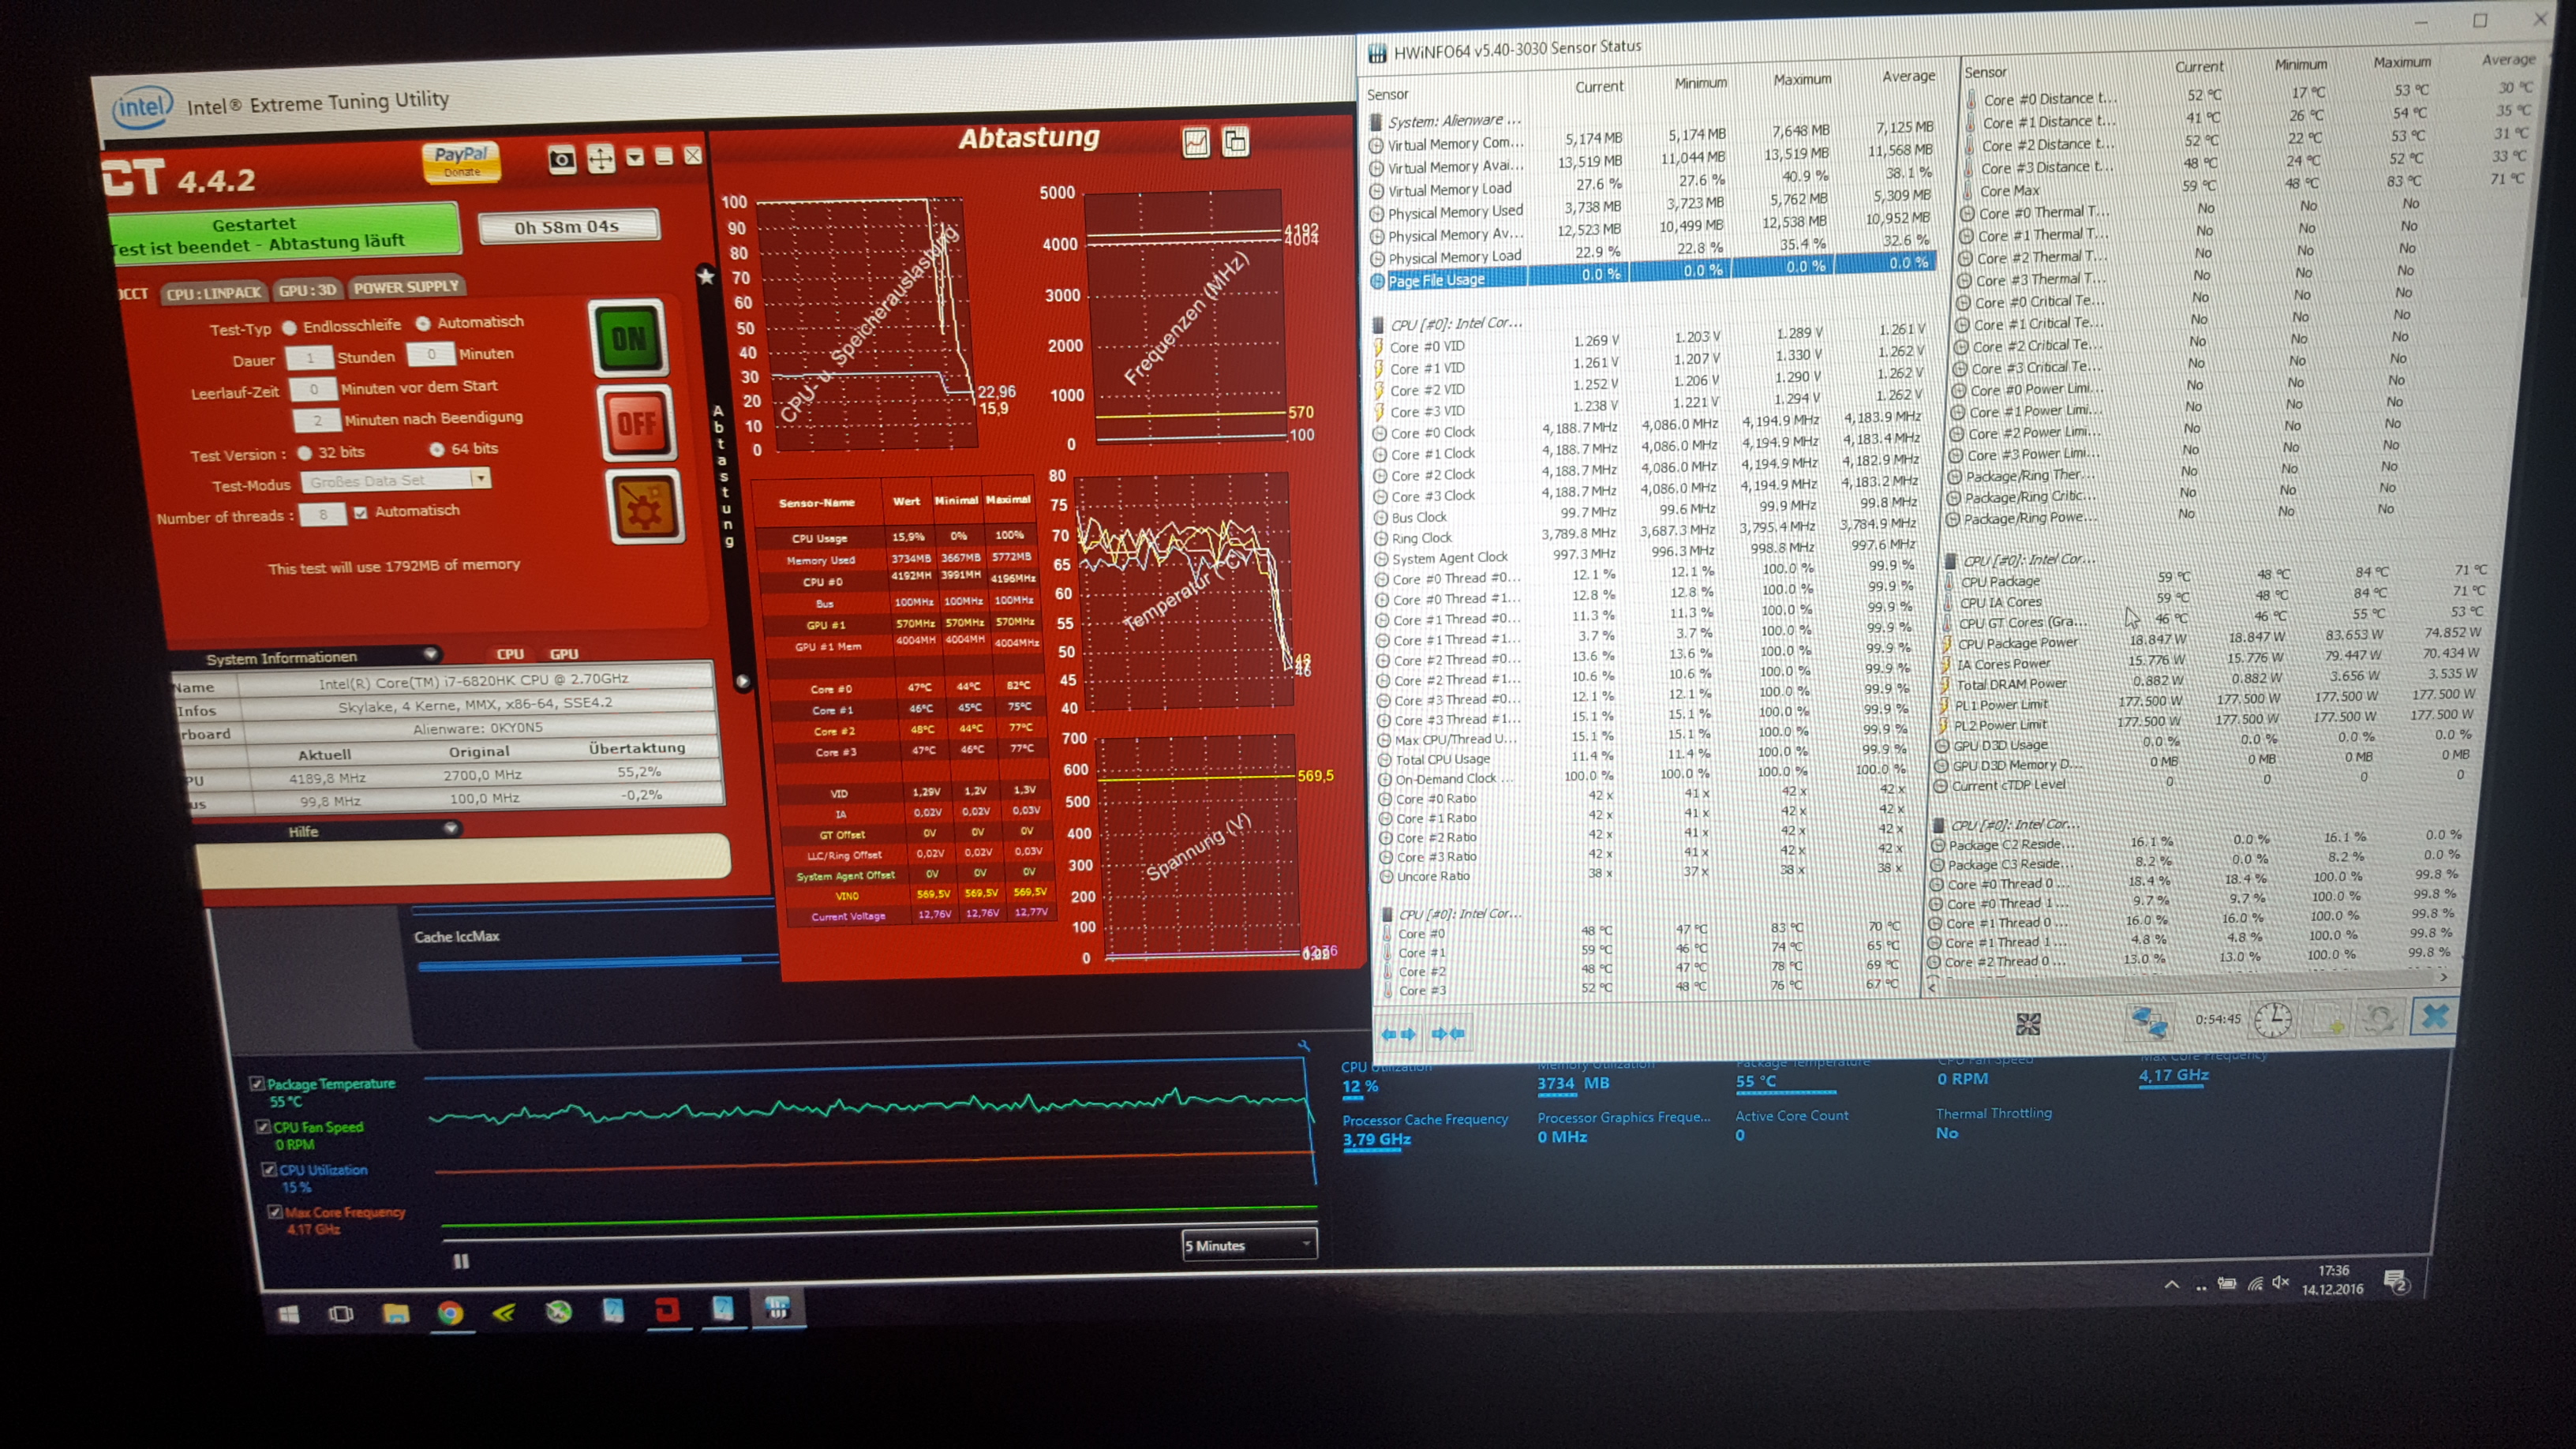Select 32 bits test version
The height and width of the screenshot is (1449, 2576).
tap(304, 453)
